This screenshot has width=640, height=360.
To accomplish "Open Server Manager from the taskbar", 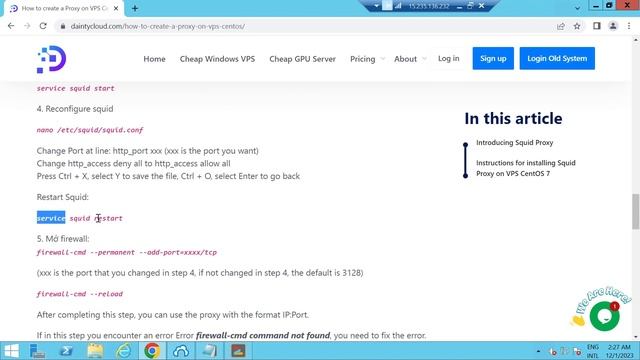I will coord(38,351).
